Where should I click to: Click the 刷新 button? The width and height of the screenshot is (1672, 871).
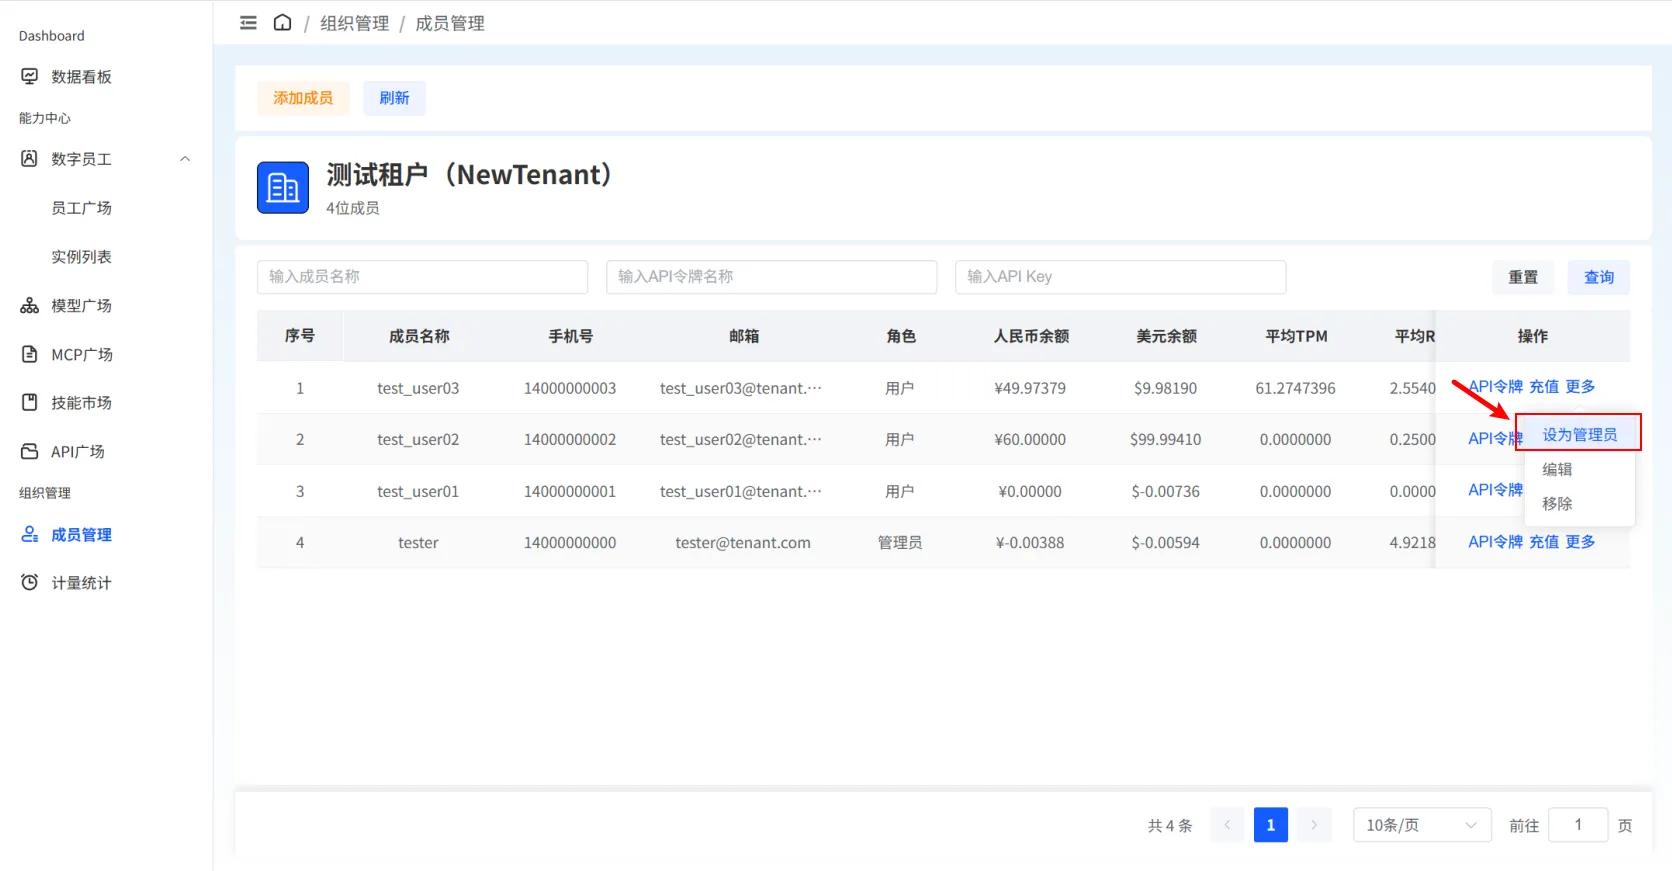click(x=394, y=98)
